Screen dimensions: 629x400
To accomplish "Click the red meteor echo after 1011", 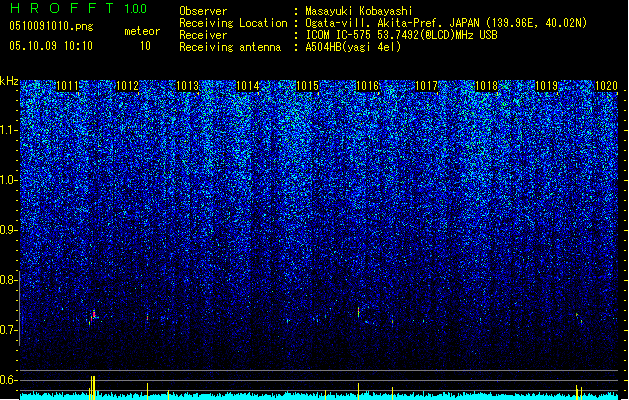I will pos(93,316).
